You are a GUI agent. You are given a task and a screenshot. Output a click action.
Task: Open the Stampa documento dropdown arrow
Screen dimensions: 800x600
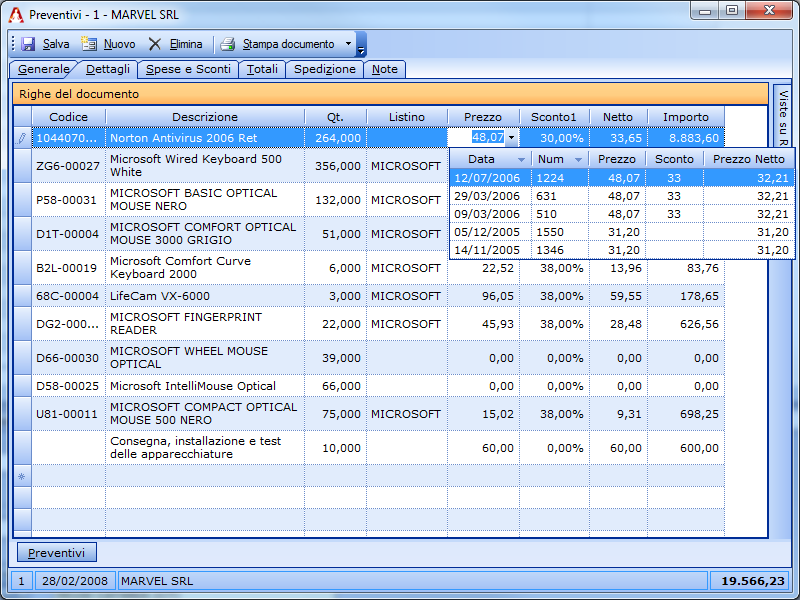coord(348,44)
